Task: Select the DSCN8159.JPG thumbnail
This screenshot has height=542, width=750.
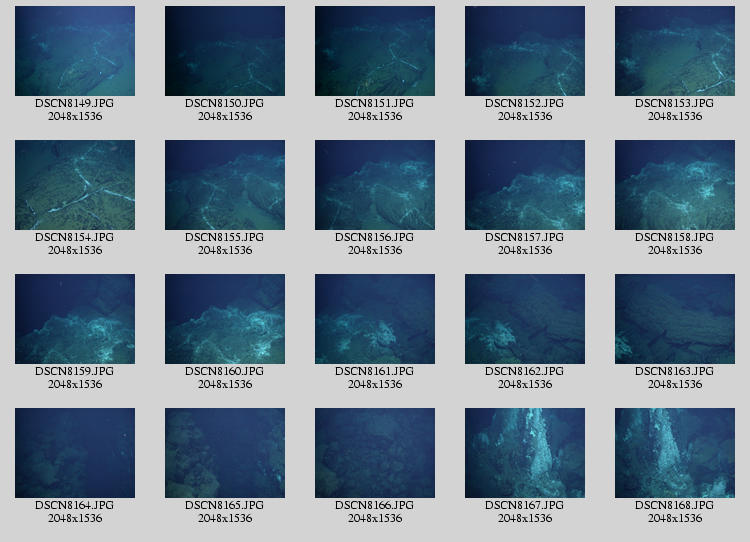Action: 75,319
